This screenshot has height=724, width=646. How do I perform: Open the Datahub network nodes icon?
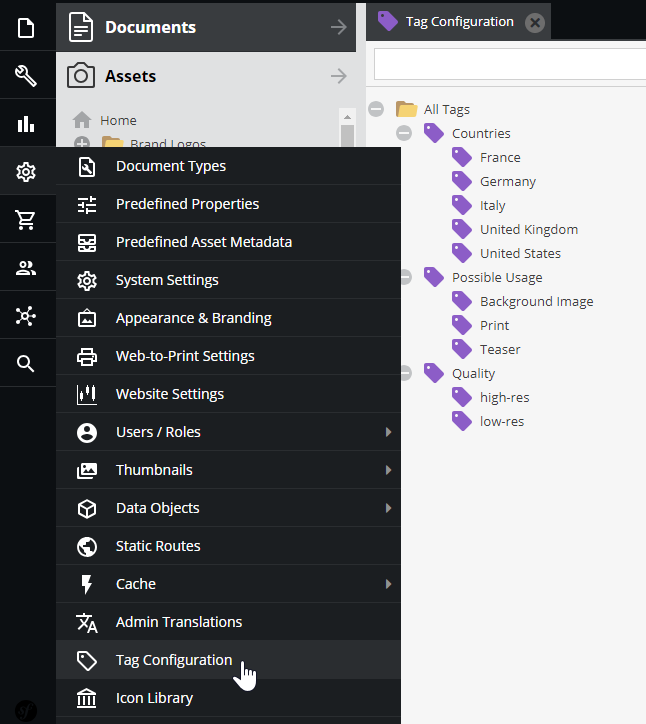tap(26, 316)
